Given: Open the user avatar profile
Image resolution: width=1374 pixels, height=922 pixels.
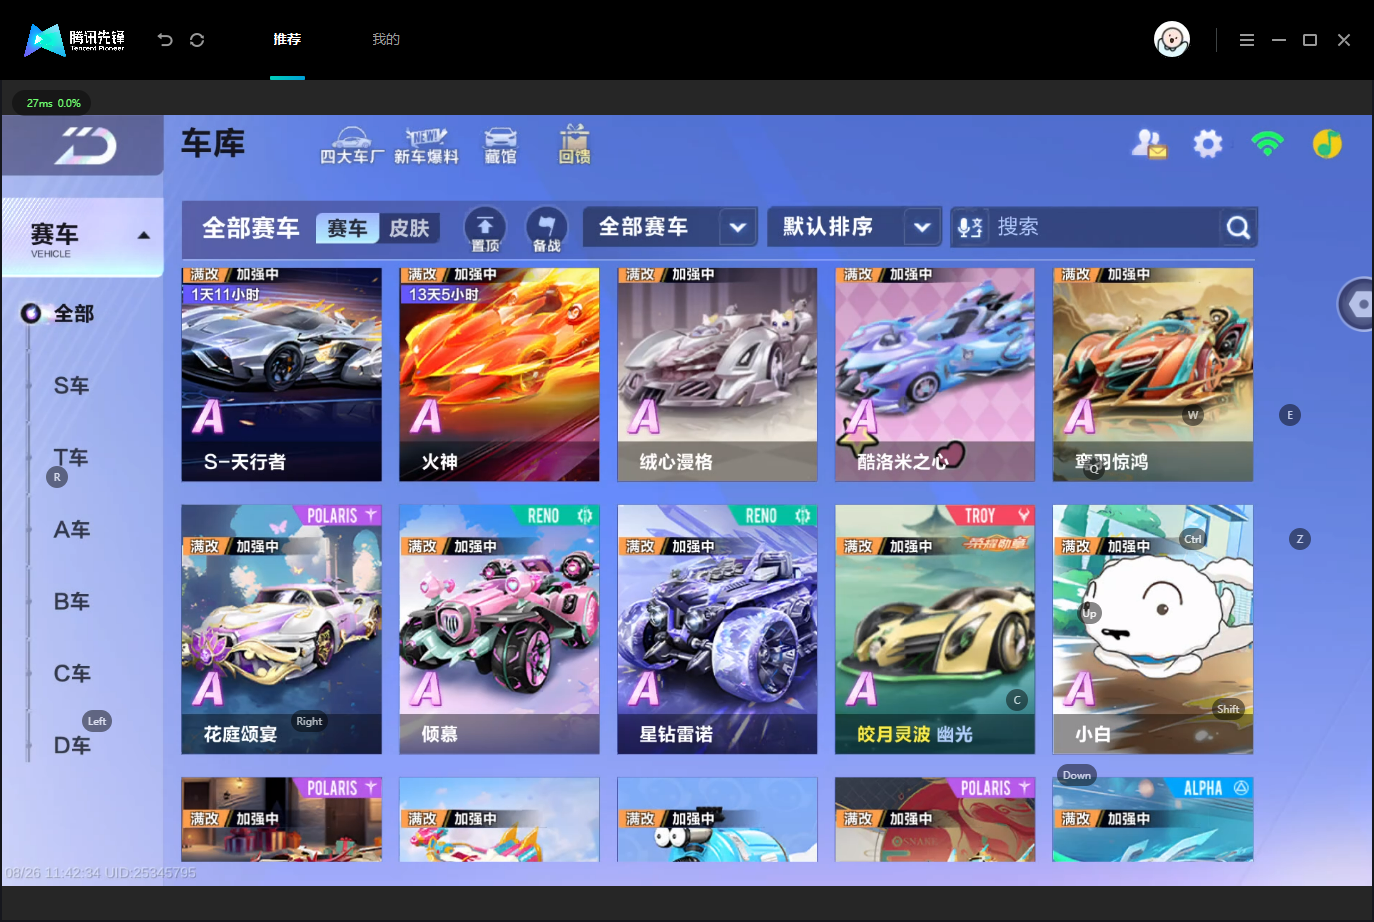Looking at the screenshot, I should pyautogui.click(x=1171, y=40).
